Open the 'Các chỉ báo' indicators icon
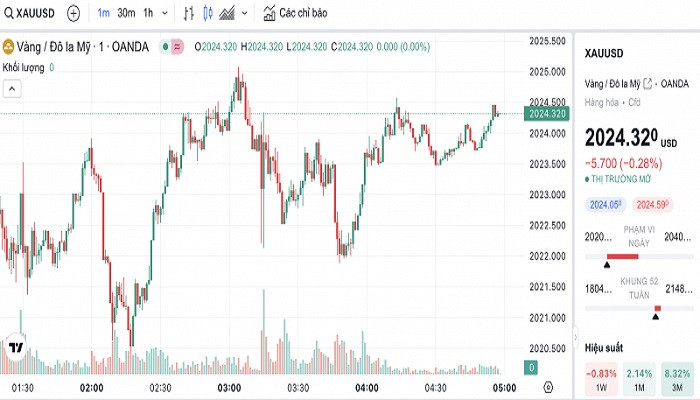Viewport: 700px width, 400px height. pyautogui.click(x=270, y=14)
